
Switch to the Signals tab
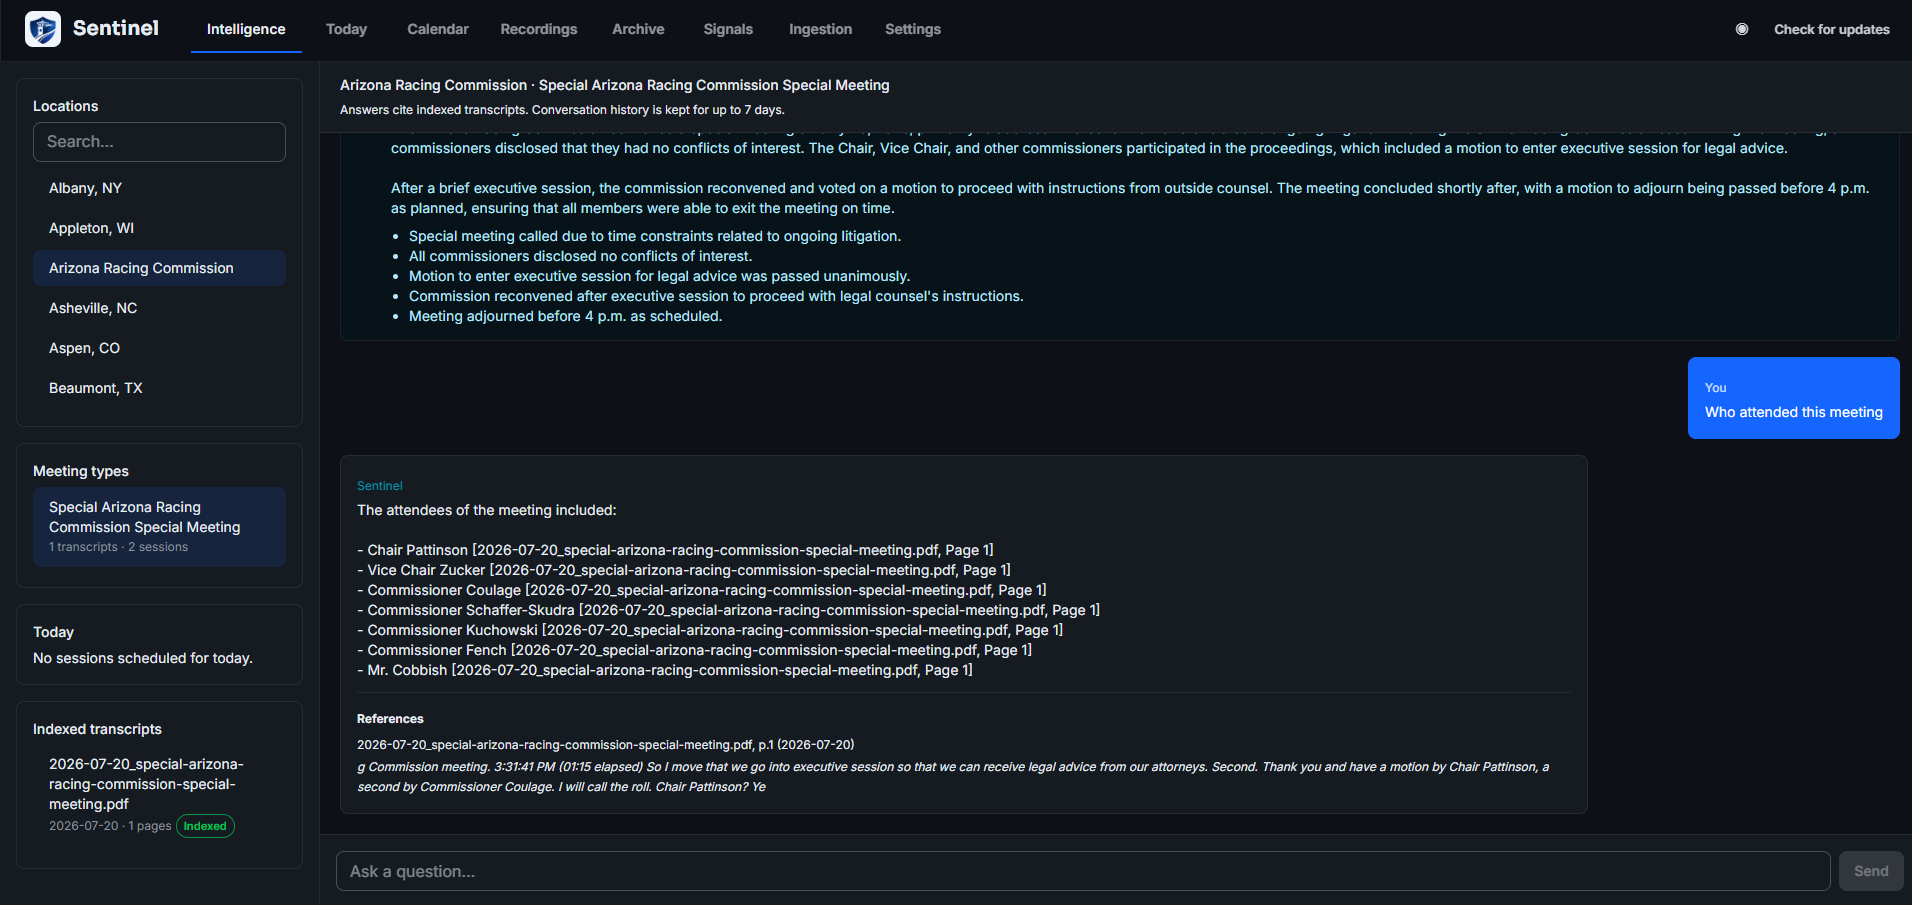tap(728, 29)
